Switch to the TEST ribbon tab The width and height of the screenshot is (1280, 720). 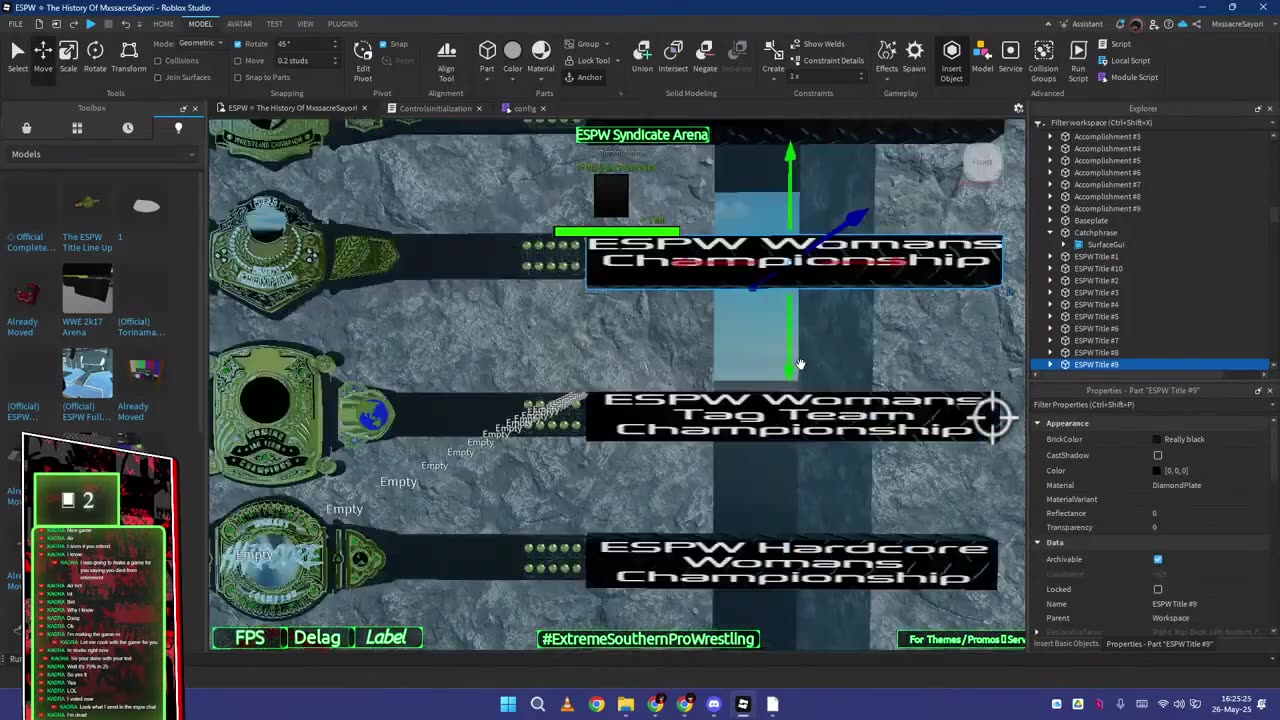pyautogui.click(x=274, y=24)
